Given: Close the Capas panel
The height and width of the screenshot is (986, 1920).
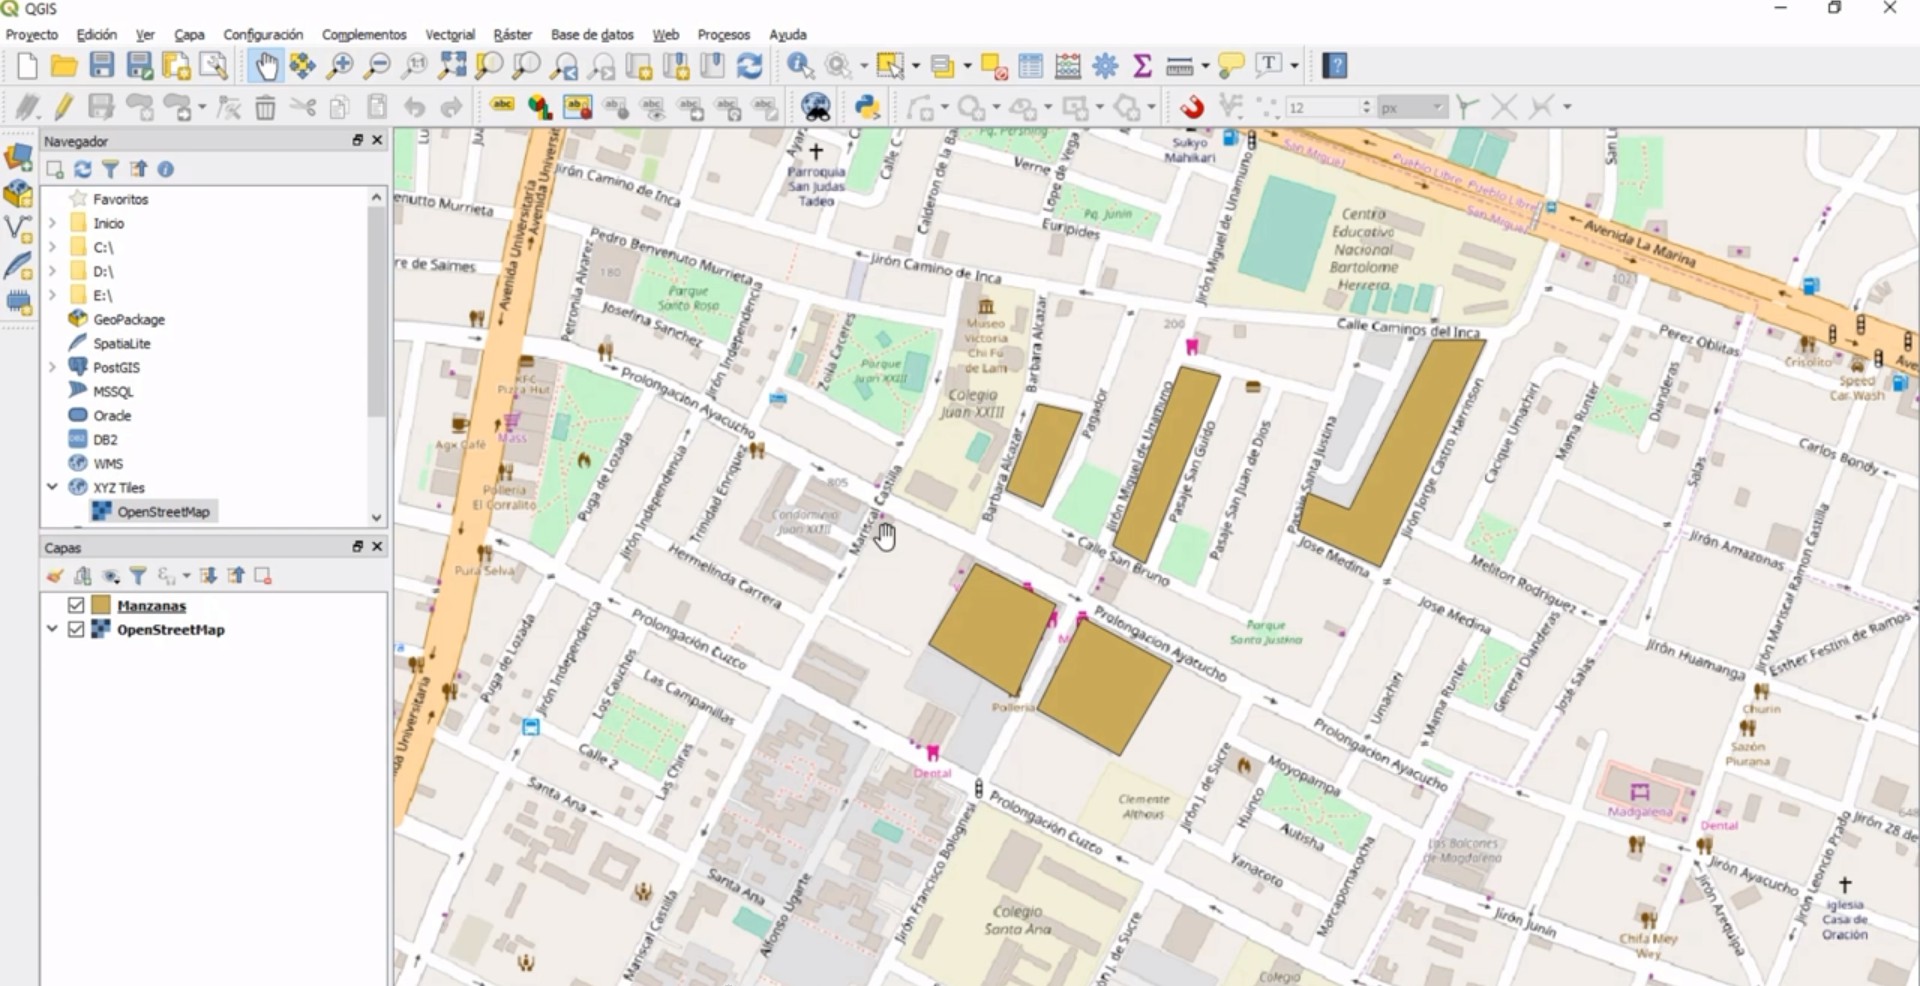Looking at the screenshot, I should [x=377, y=546].
